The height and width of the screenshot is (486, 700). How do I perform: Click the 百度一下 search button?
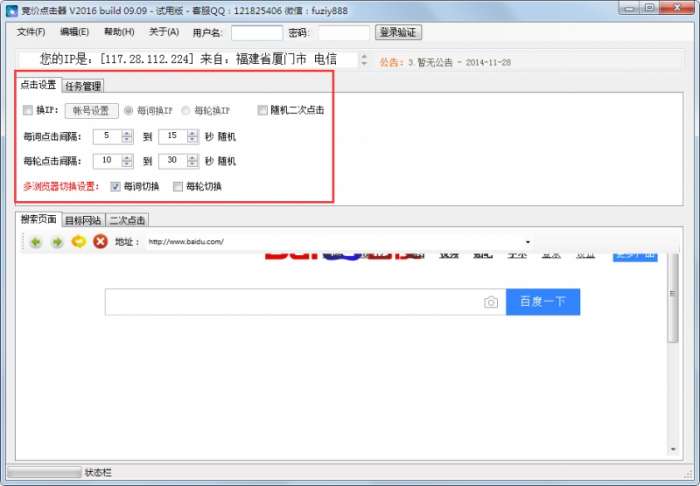click(543, 302)
